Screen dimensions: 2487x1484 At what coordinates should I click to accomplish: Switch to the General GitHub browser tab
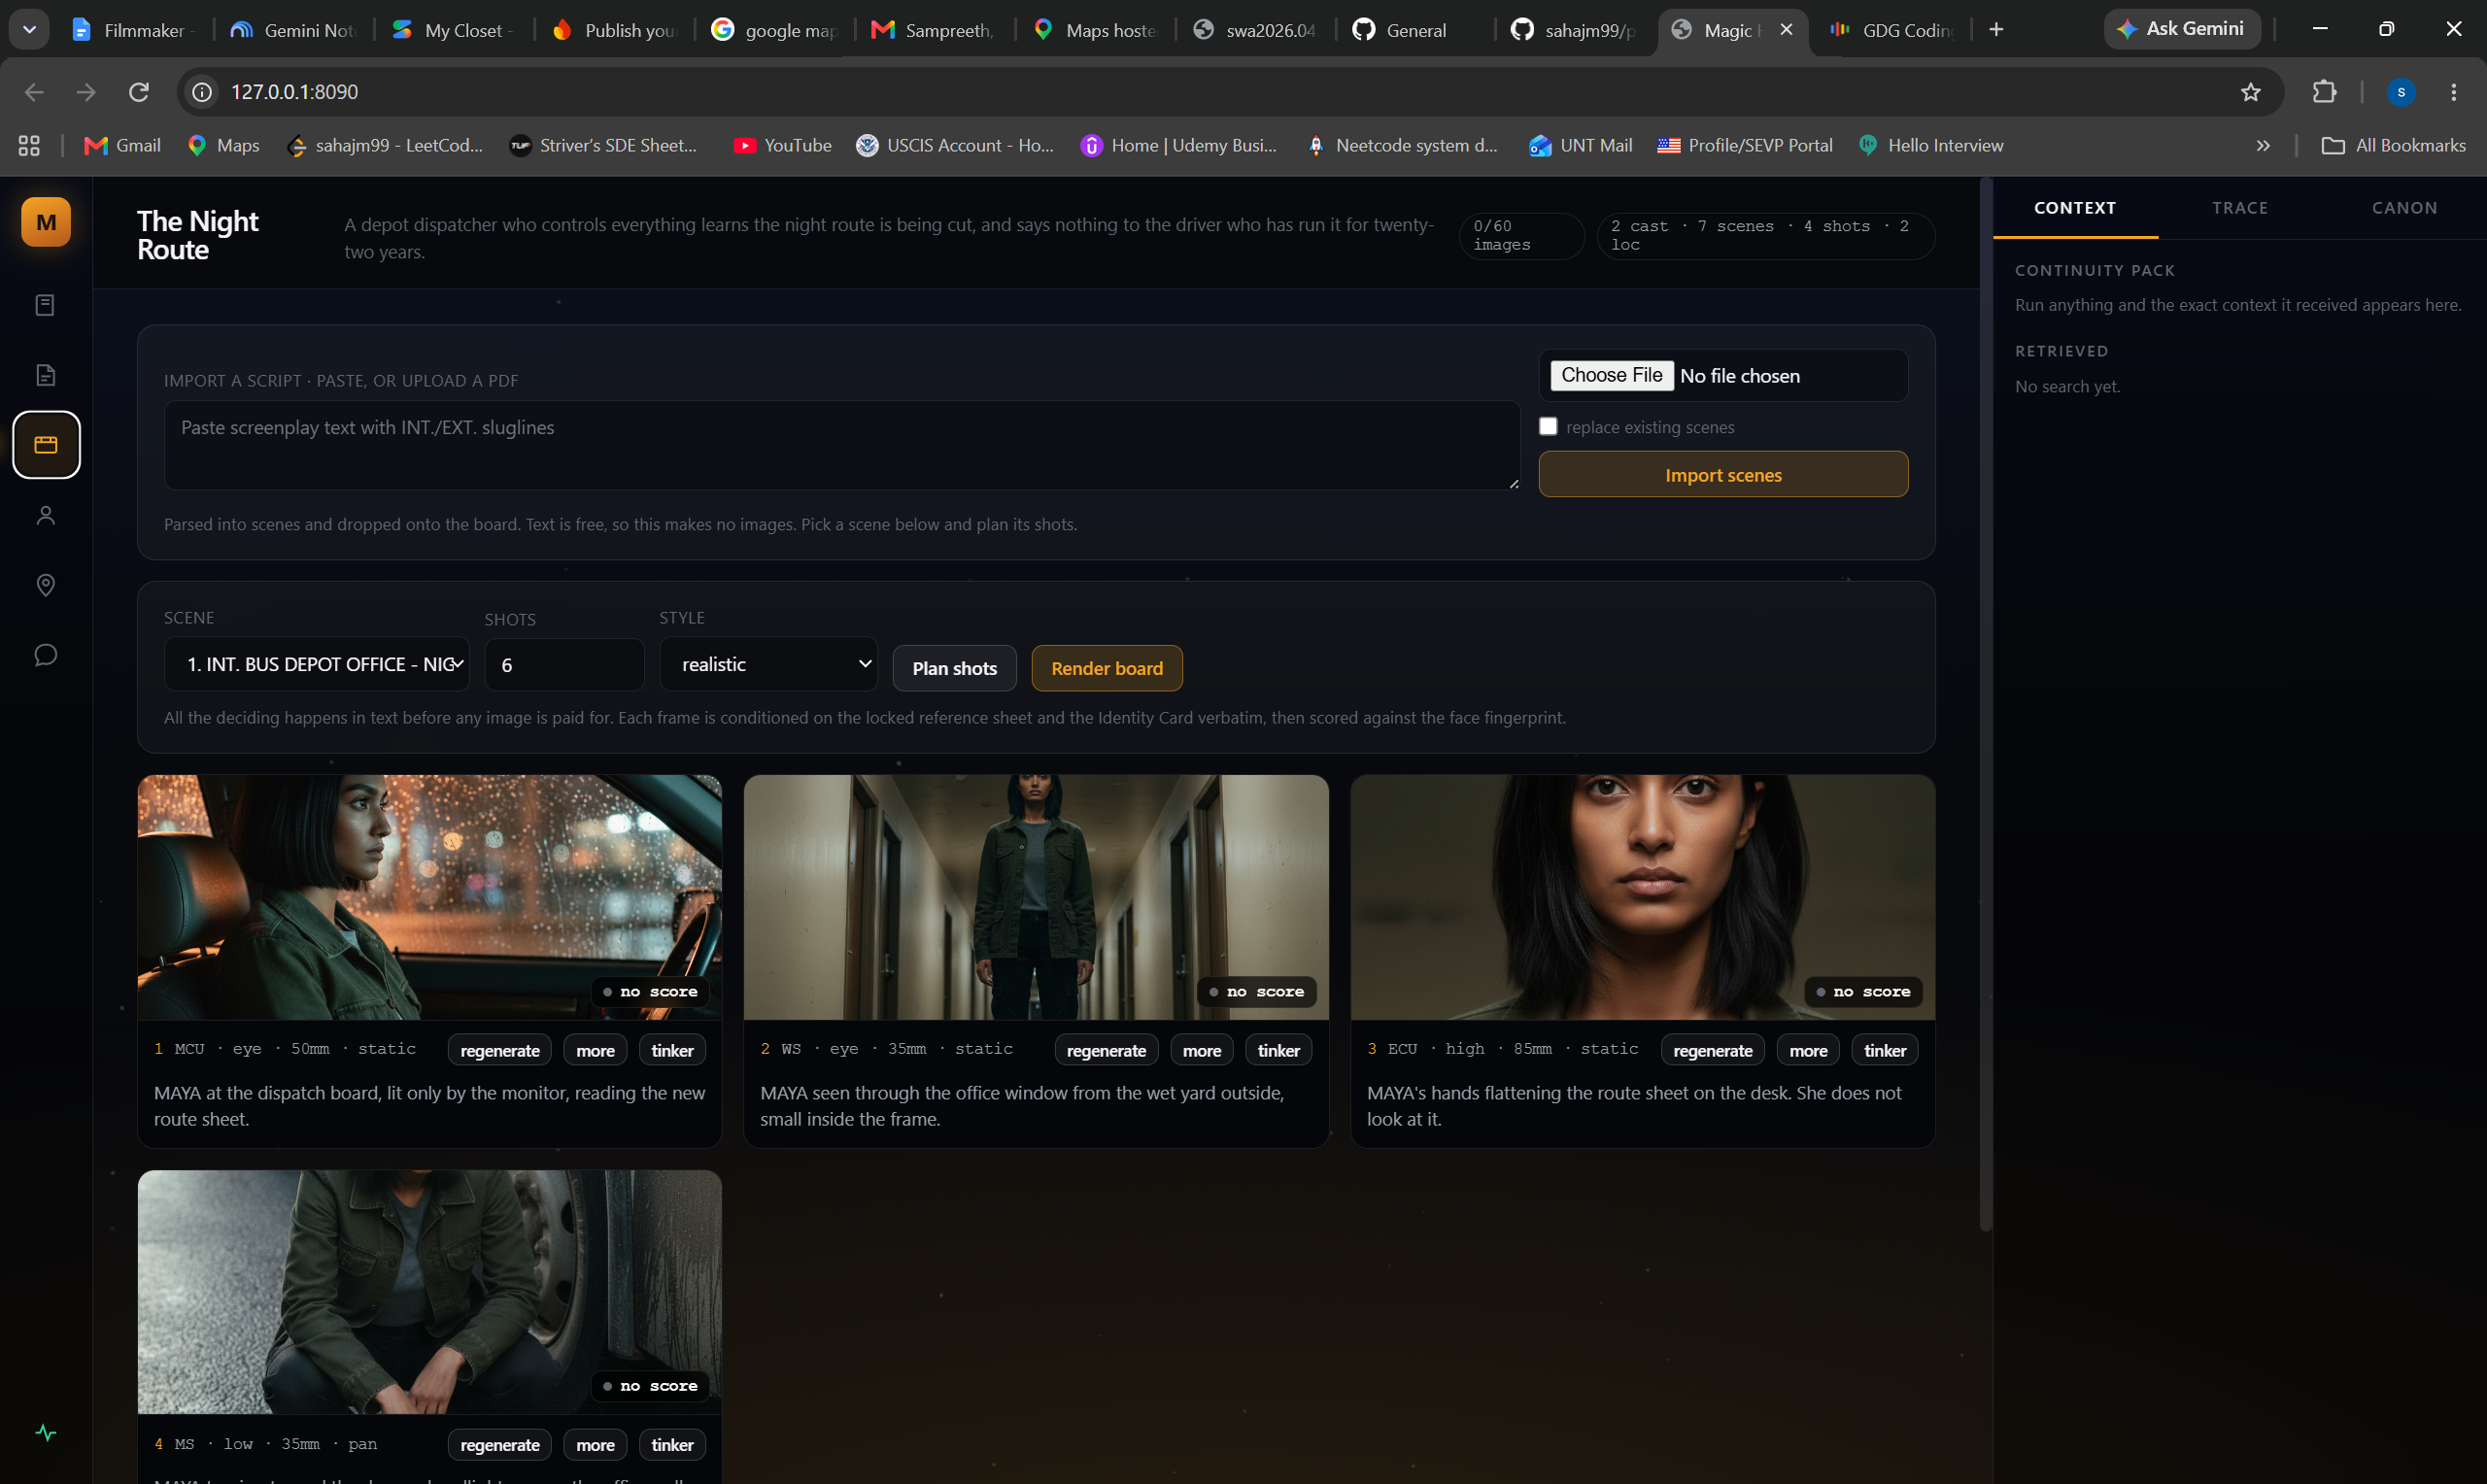1416,30
